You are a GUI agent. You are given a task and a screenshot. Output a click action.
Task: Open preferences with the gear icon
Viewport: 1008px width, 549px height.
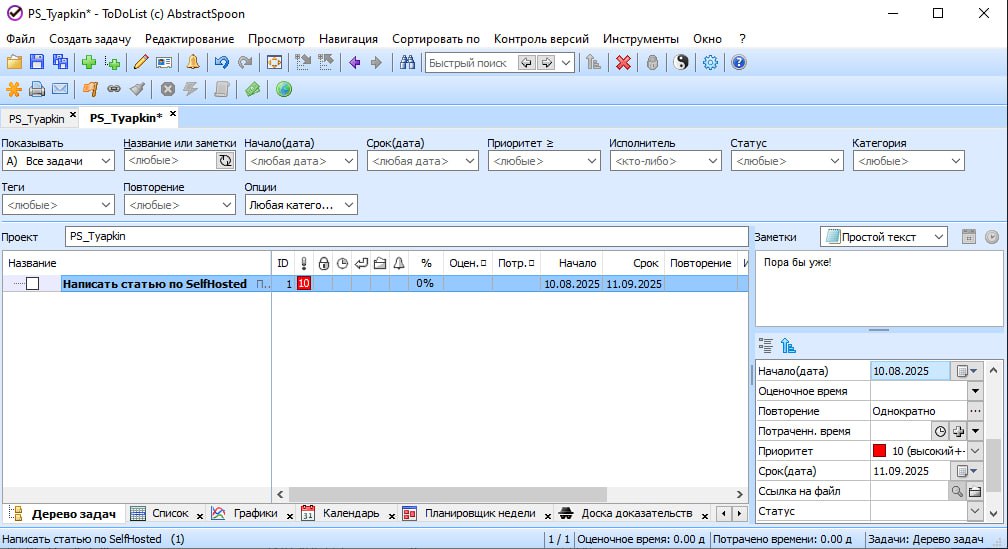point(711,63)
